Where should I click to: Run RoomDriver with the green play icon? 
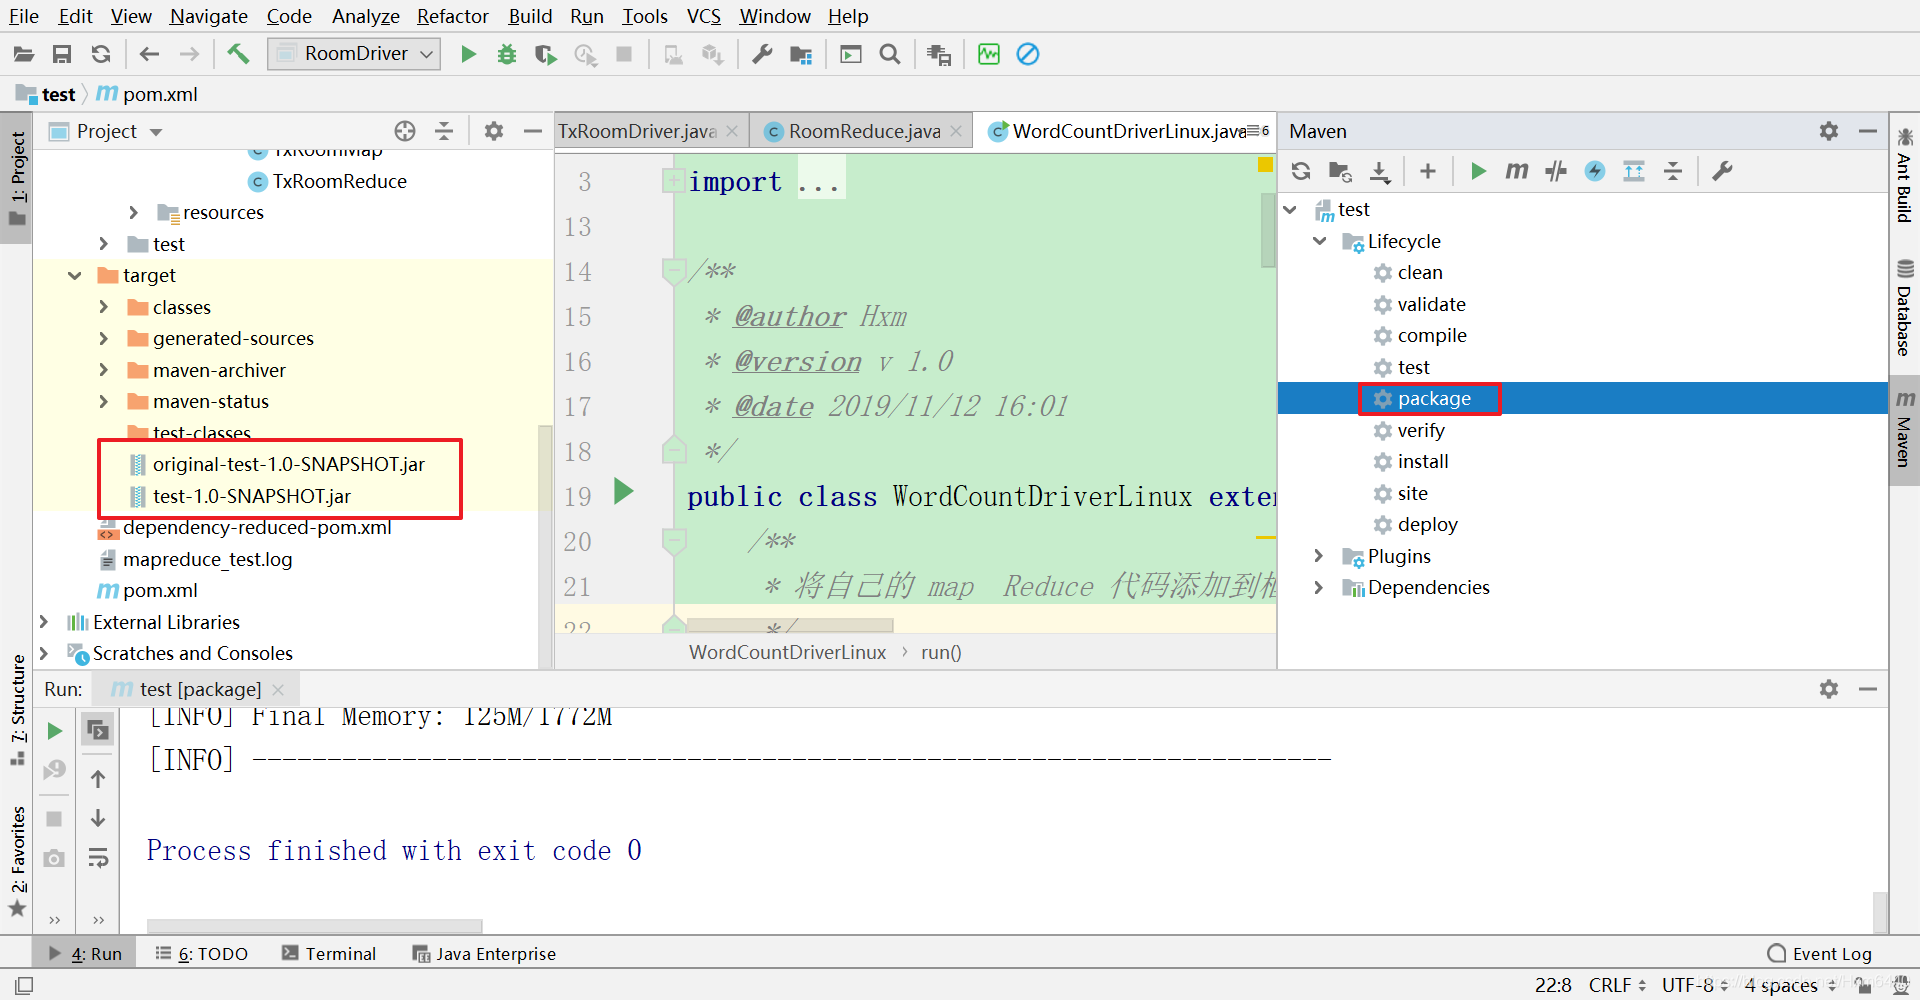[x=468, y=54]
